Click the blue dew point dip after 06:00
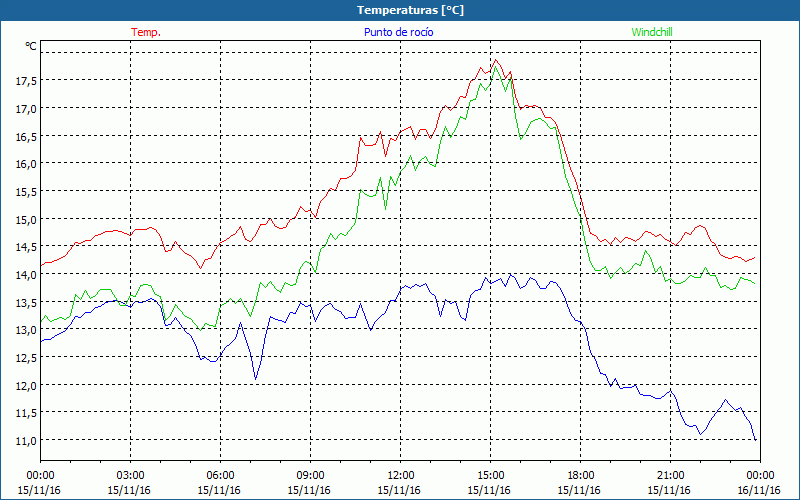The image size is (800, 500). [x=256, y=379]
